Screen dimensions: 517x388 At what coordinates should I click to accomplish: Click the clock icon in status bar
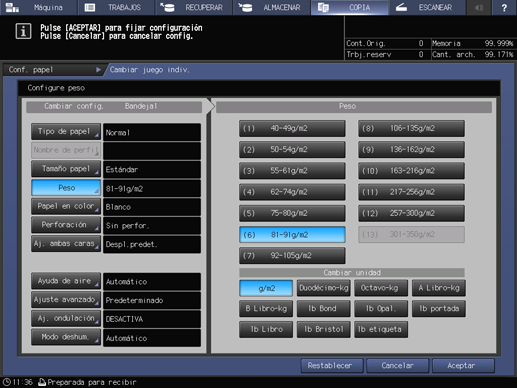click(7, 382)
